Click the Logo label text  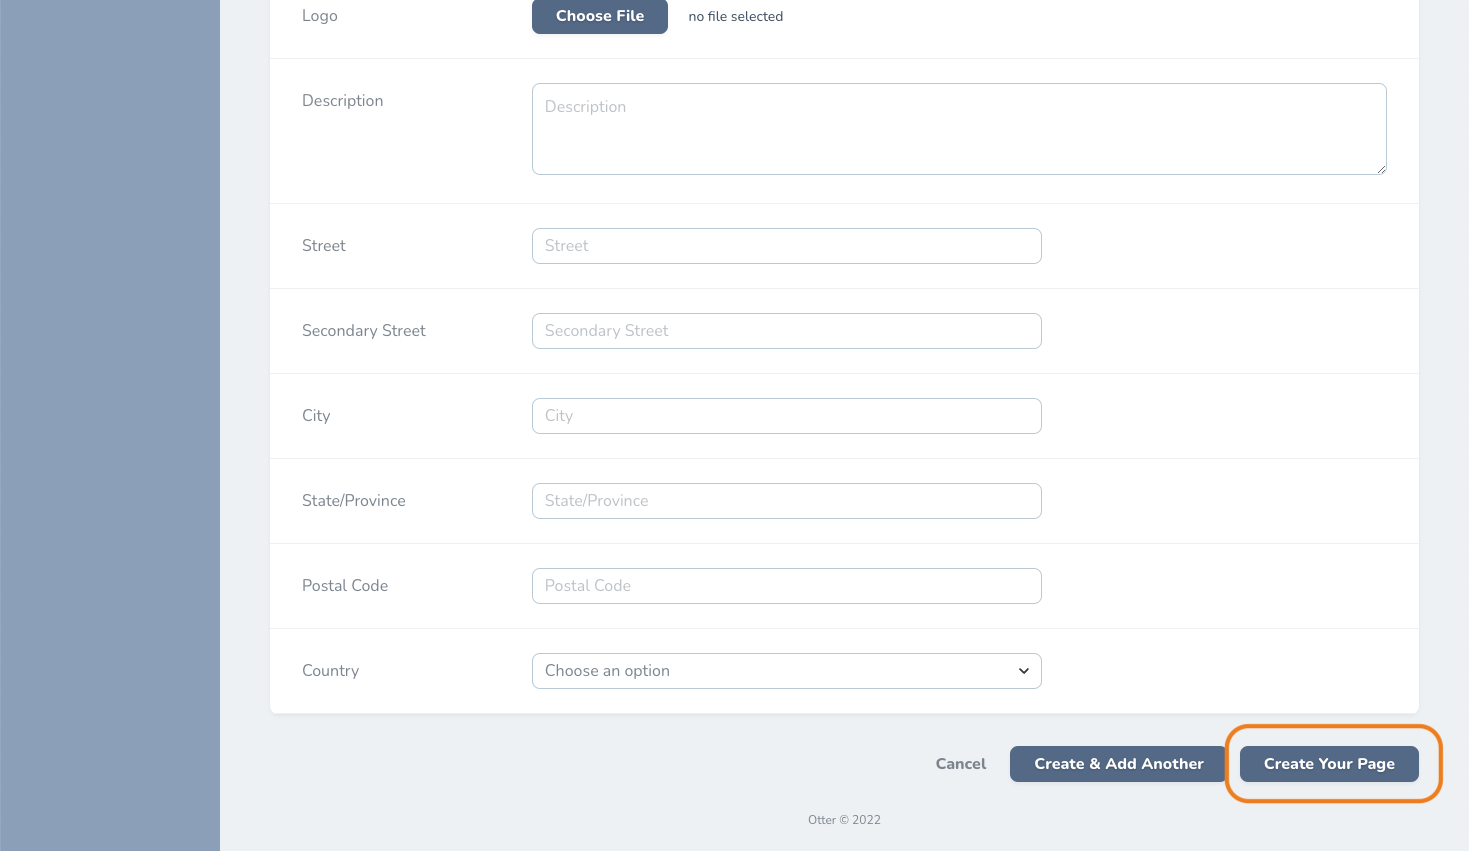coord(319,16)
